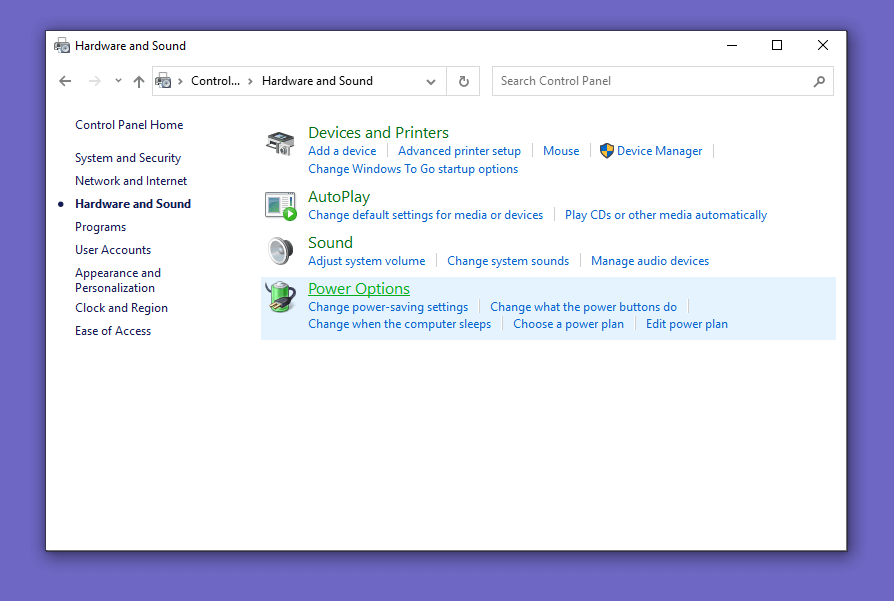Go up one level with the up arrow
Screen dimensions: 894x601
click(139, 82)
